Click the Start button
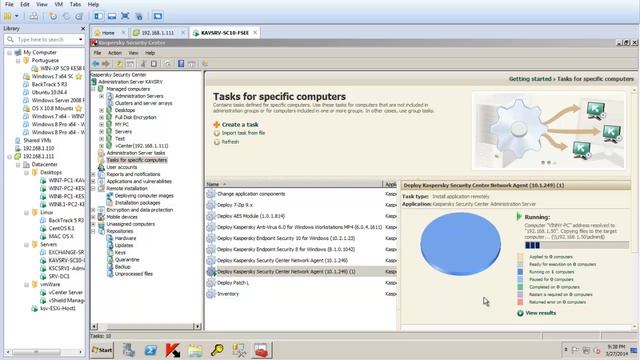The width and height of the screenshot is (640, 360). 102,350
